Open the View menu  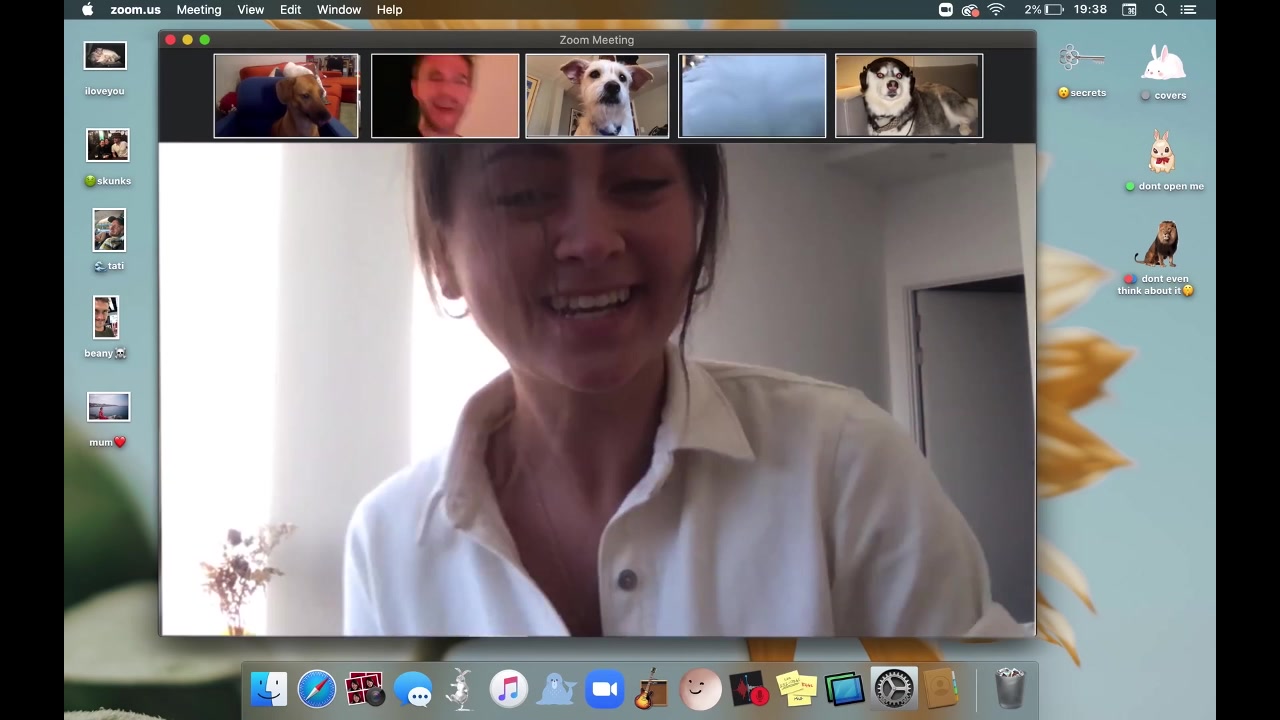pyautogui.click(x=251, y=10)
